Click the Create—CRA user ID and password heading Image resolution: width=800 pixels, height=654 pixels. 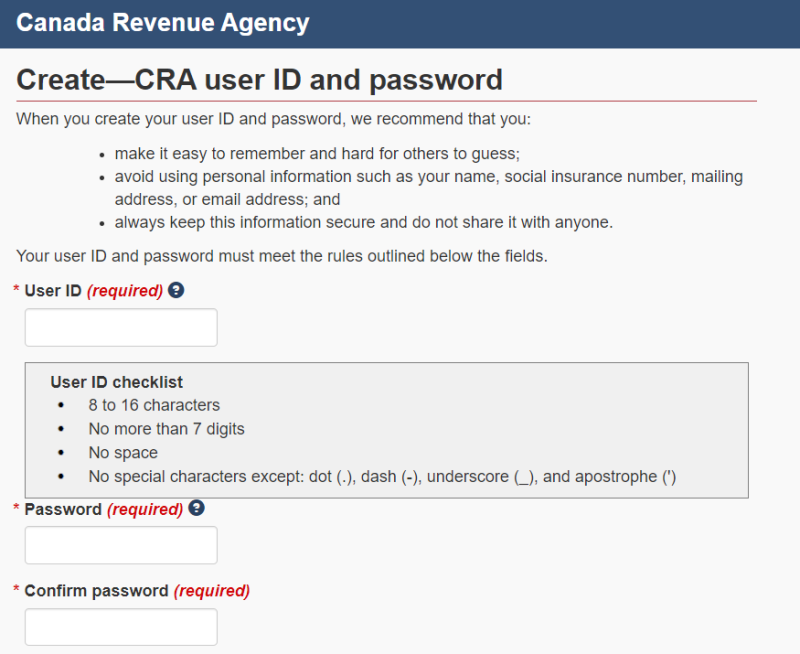tap(259, 80)
